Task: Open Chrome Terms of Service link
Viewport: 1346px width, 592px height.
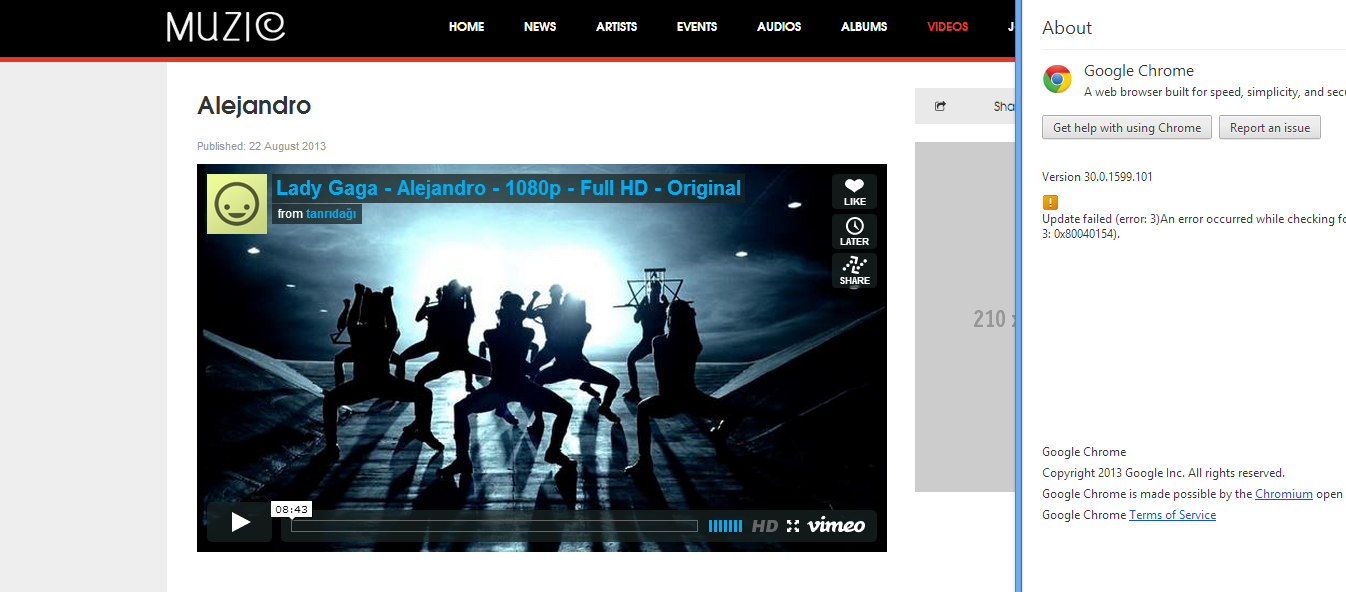Action: [1172, 515]
